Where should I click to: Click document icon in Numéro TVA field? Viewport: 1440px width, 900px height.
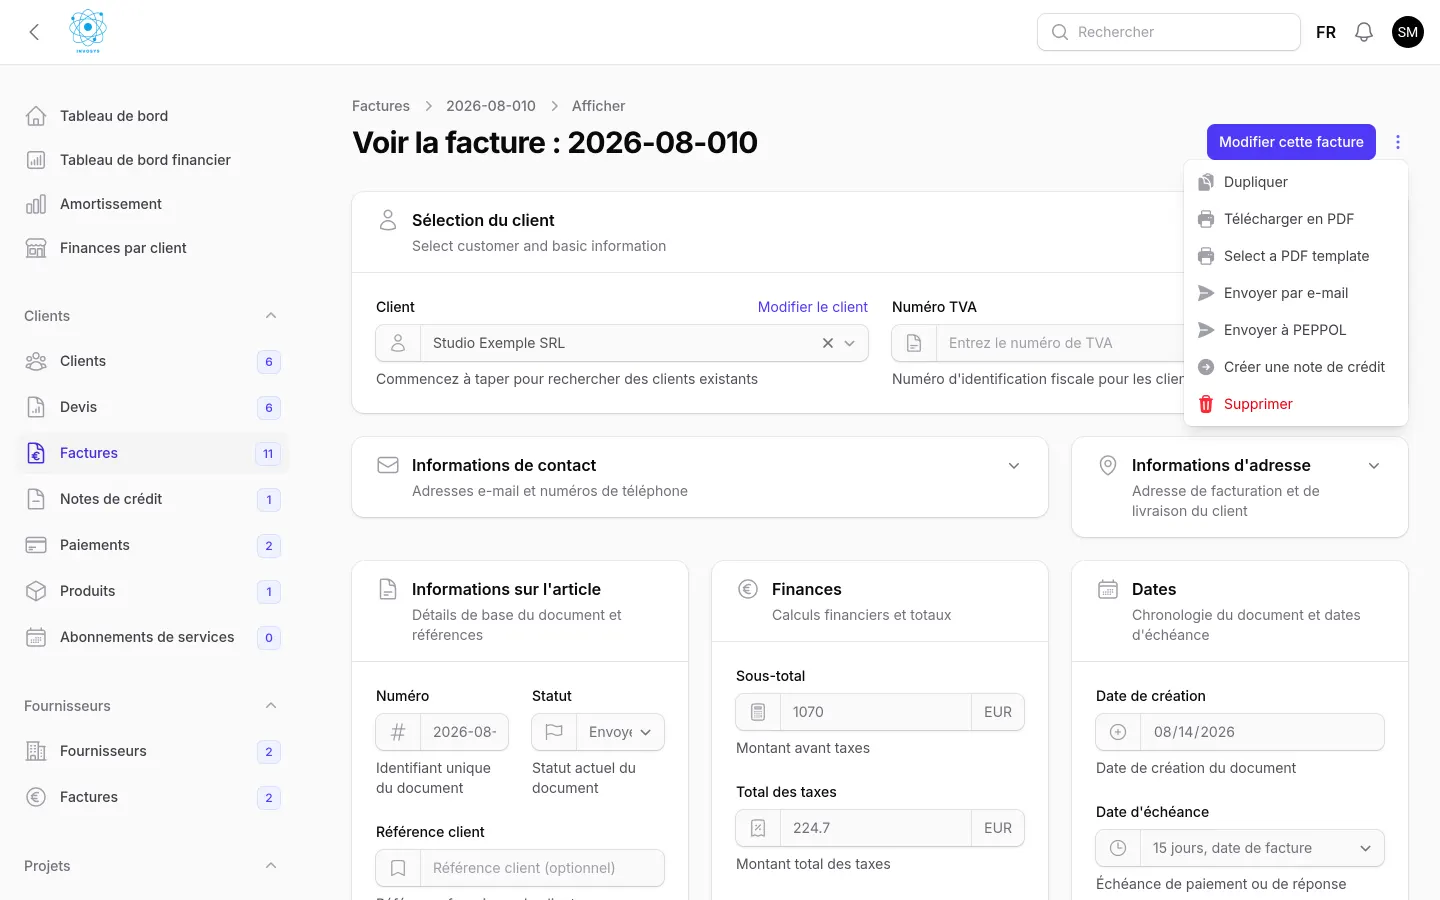point(914,343)
